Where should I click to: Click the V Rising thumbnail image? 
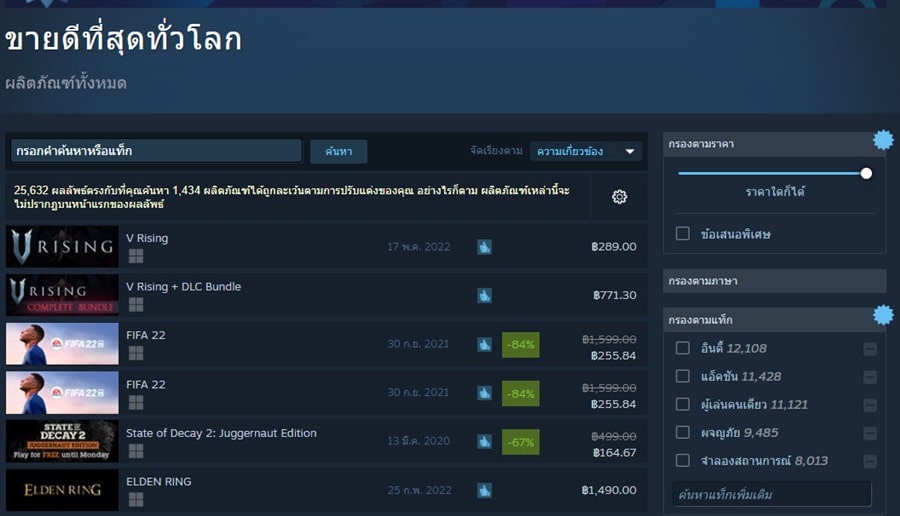pos(62,247)
